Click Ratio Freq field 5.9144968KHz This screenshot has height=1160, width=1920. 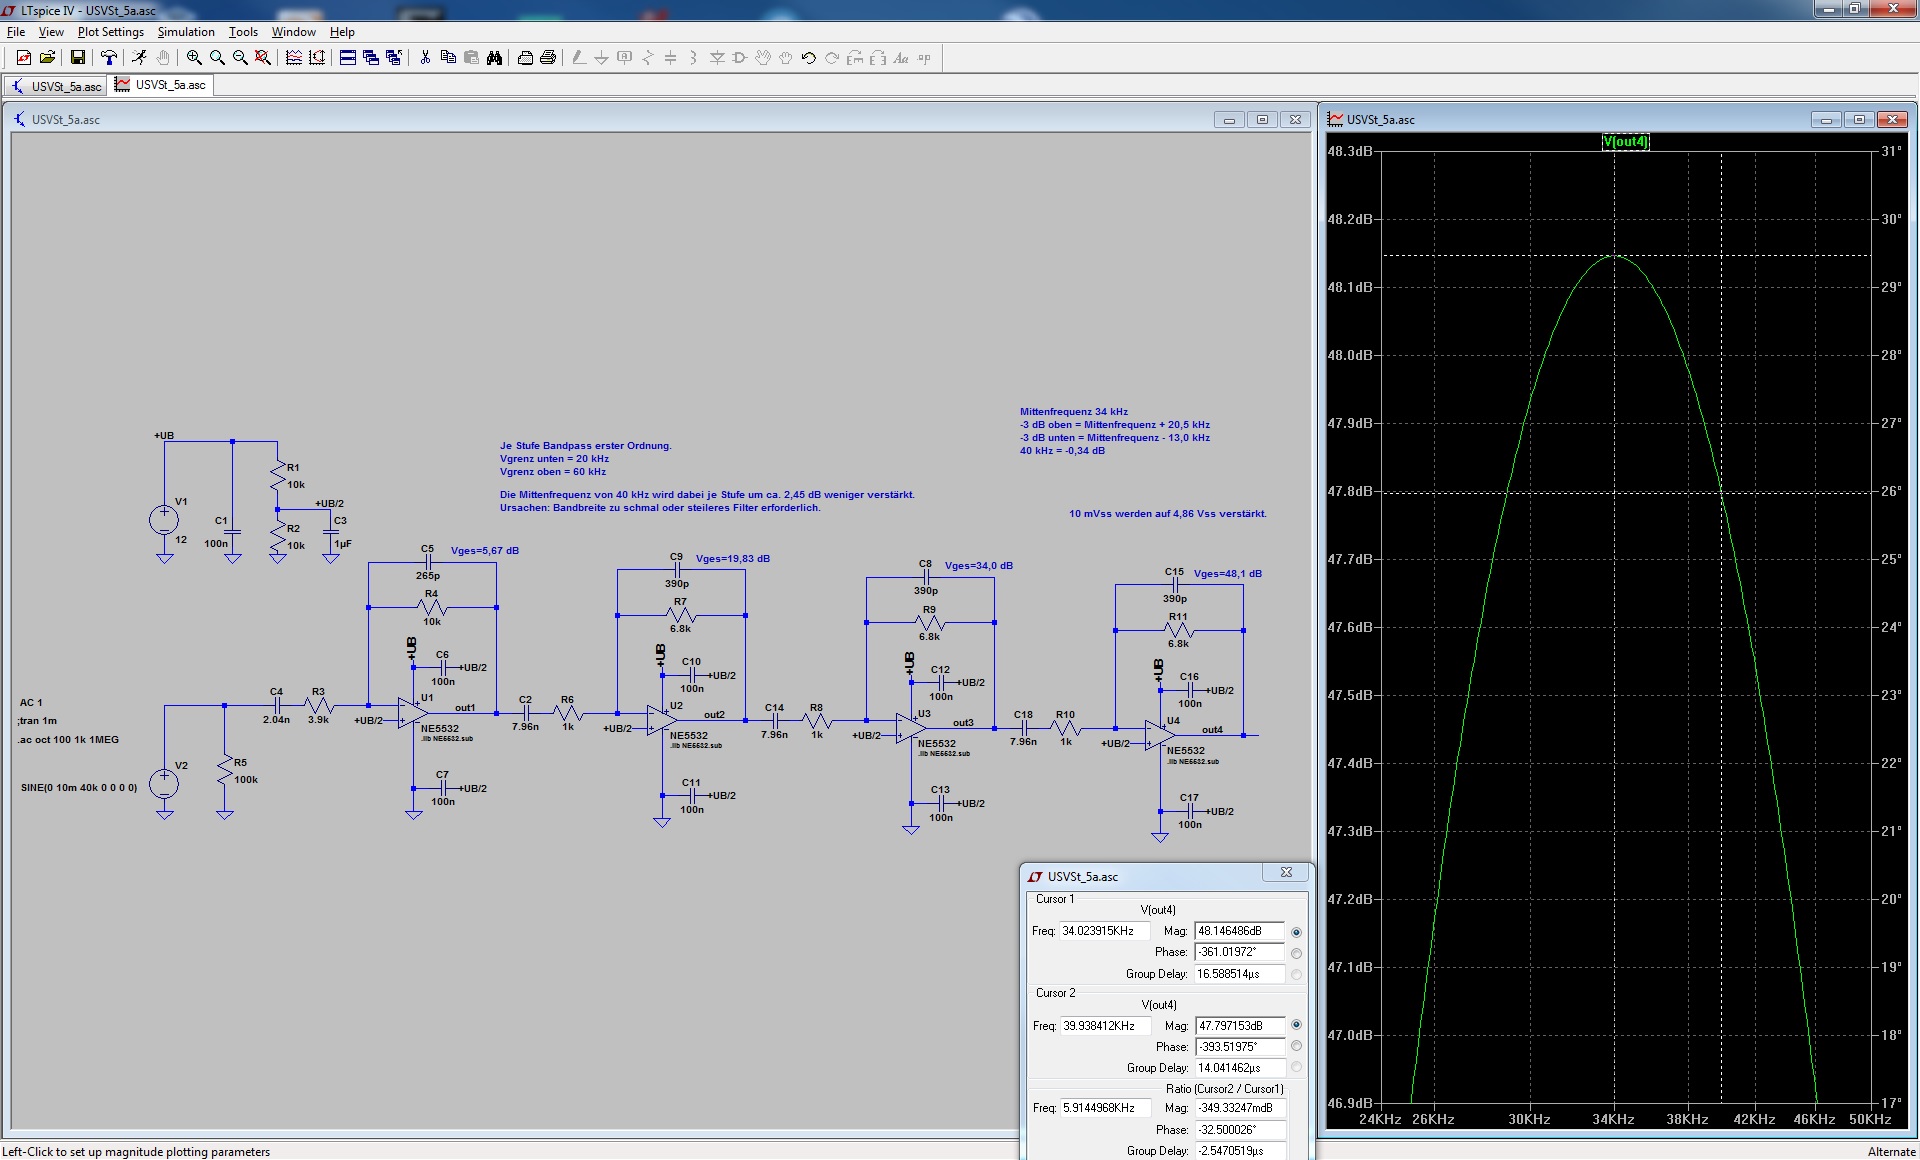[1104, 1108]
